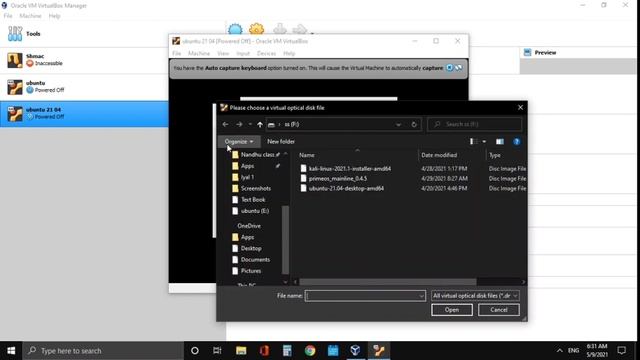The image size is (640, 360).
Task: Suppress future auto capture notifications icon
Action: click(459, 68)
